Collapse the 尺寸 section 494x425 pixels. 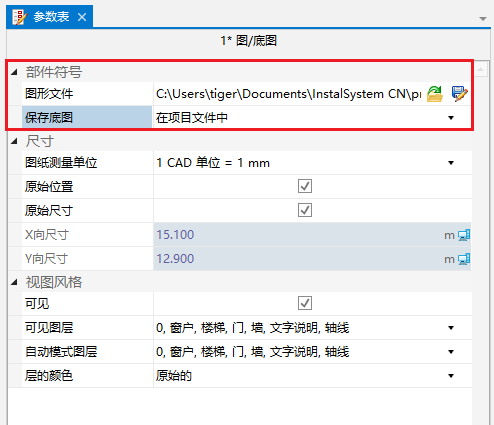pos(14,141)
